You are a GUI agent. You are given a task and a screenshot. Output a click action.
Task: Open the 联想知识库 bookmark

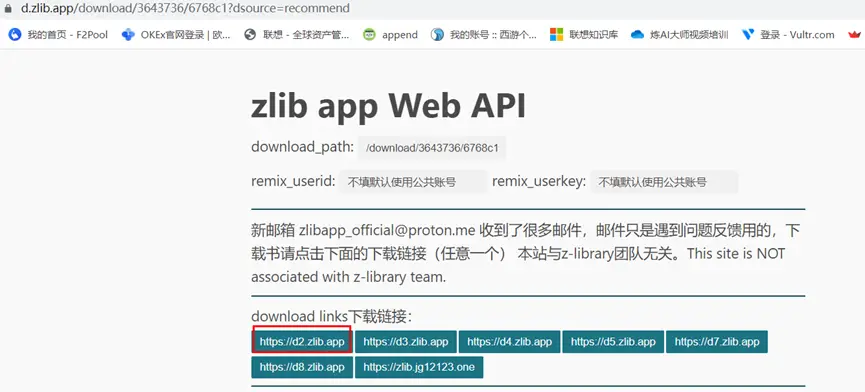click(x=584, y=35)
